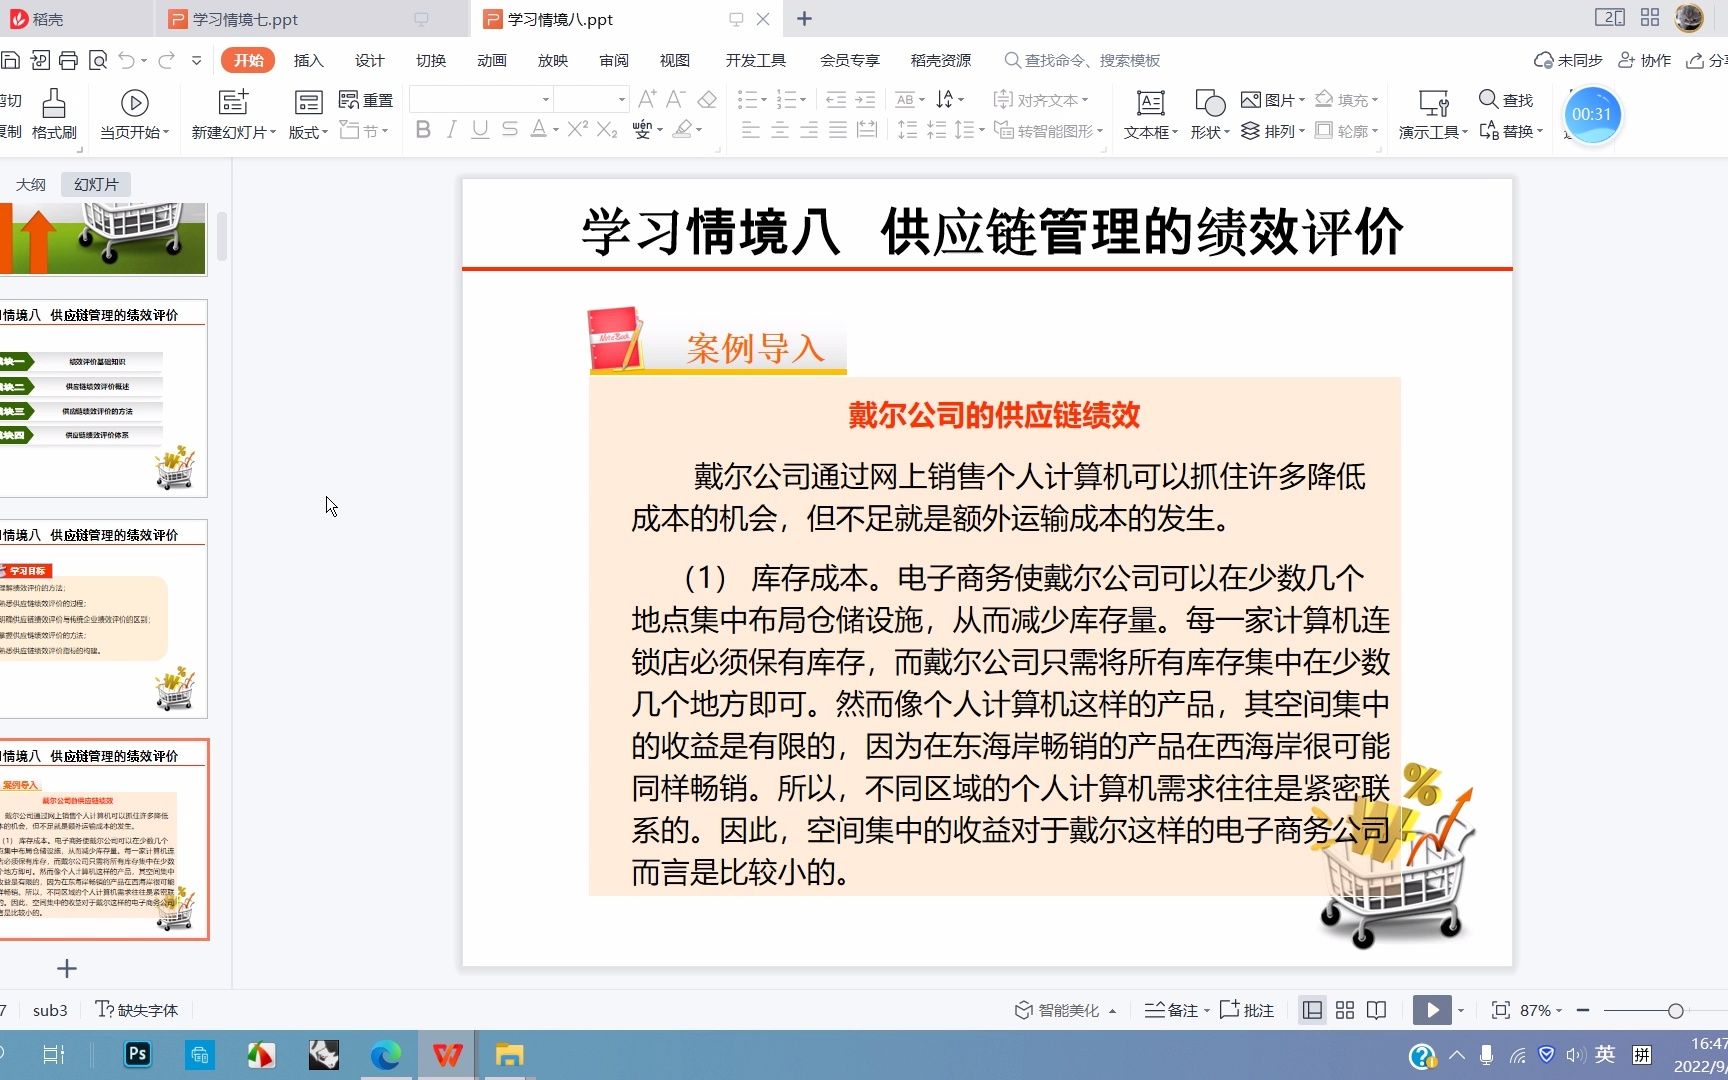Add a new slide with the plus button
This screenshot has height=1080, width=1728.
[x=67, y=968]
